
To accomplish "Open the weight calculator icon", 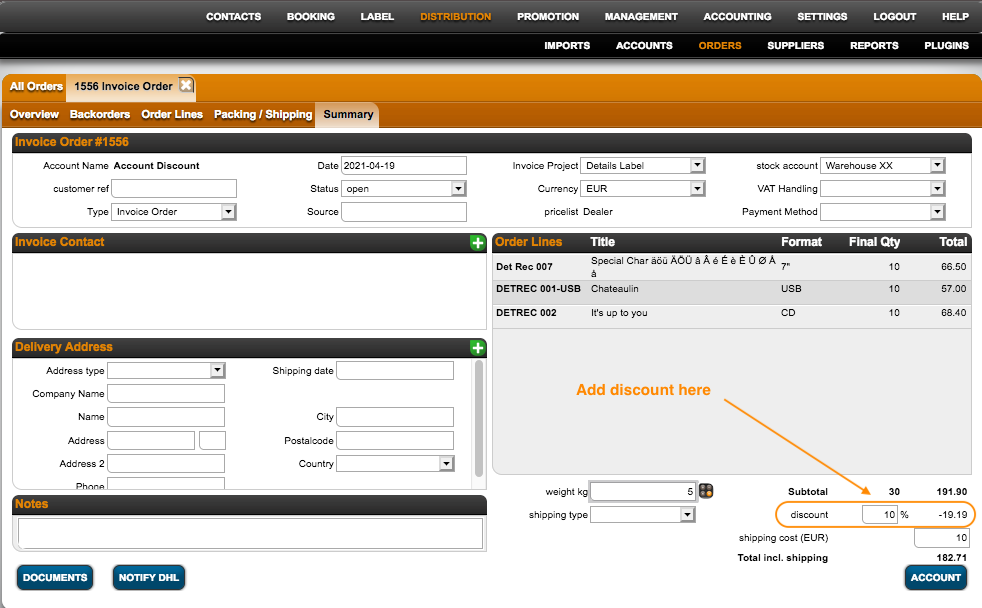I will pos(706,491).
